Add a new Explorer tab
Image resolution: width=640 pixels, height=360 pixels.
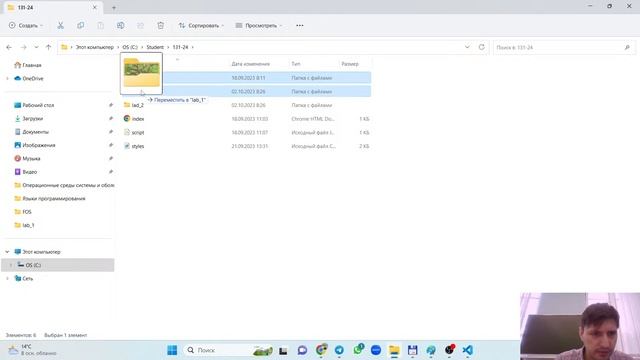114,7
